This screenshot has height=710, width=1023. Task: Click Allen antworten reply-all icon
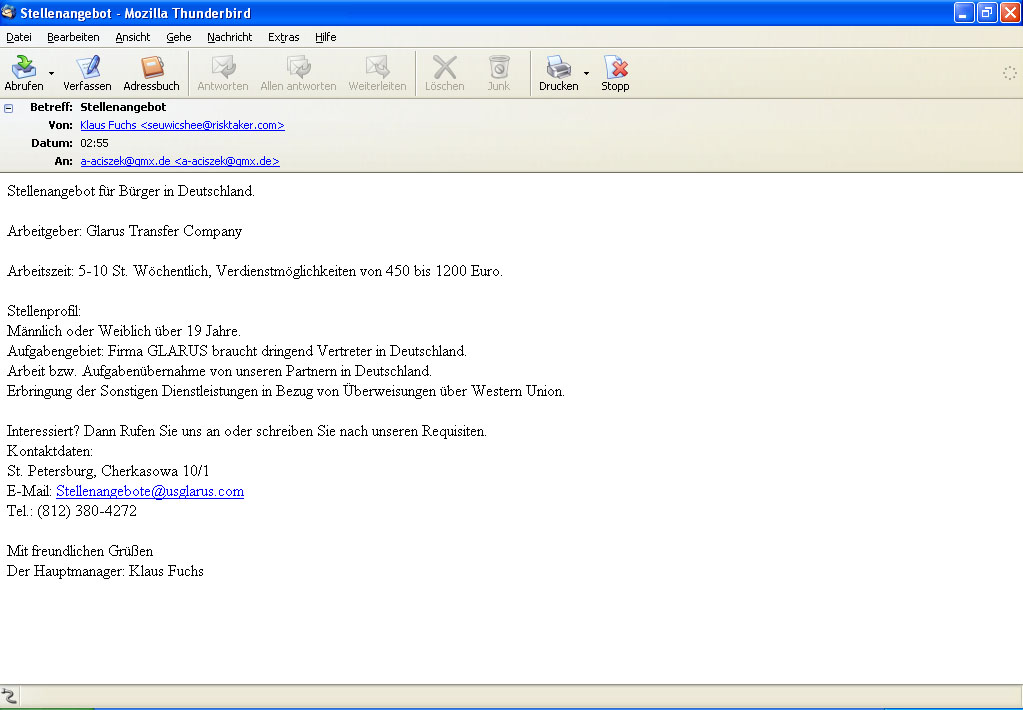[299, 67]
